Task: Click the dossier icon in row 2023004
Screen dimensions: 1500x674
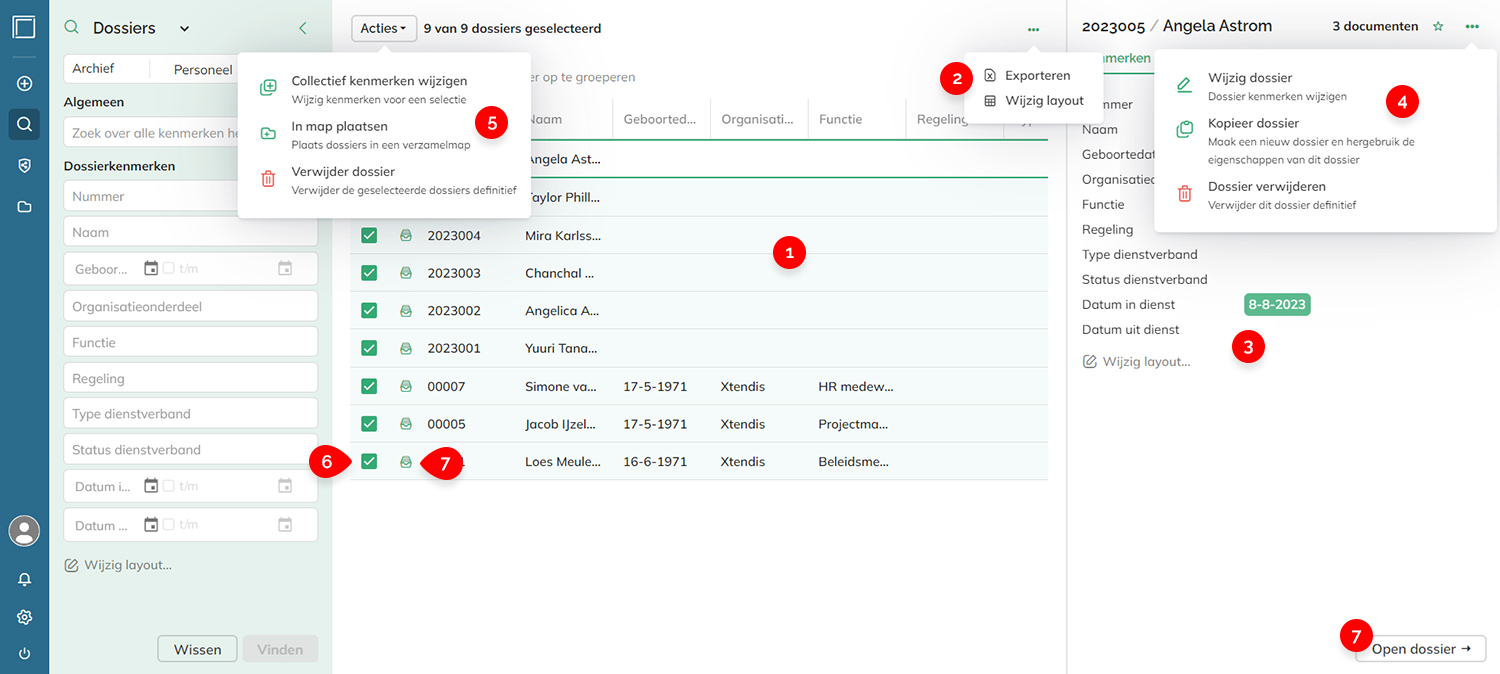Action: 406,236
